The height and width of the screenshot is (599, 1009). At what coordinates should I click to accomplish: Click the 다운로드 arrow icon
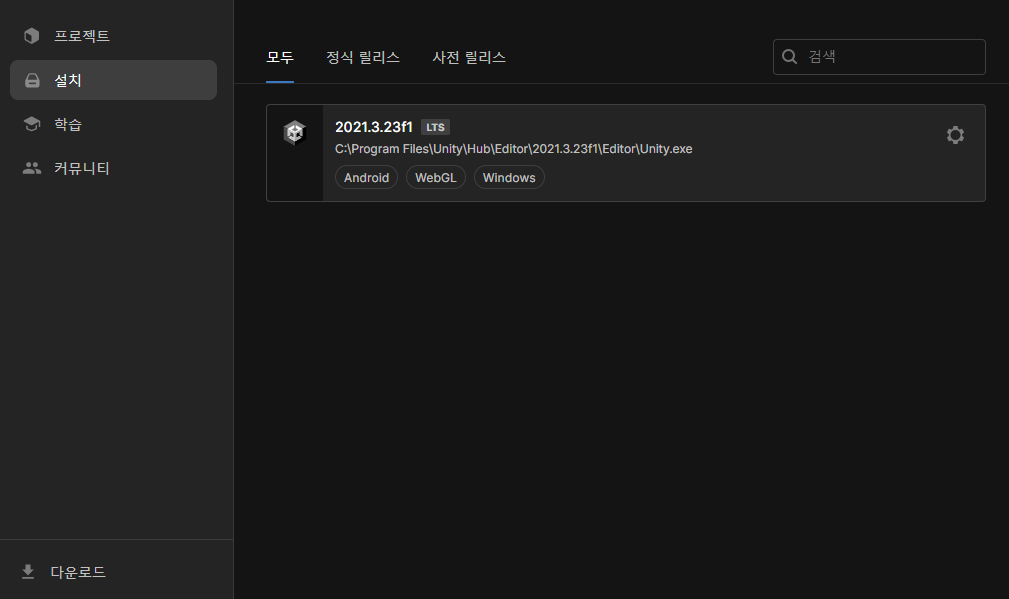tap(28, 571)
